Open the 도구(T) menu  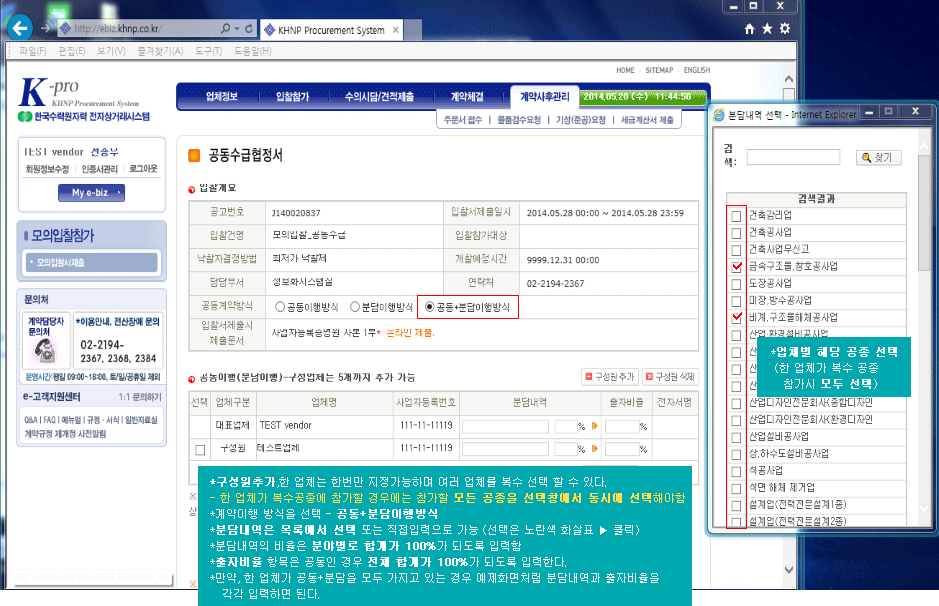click(208, 51)
